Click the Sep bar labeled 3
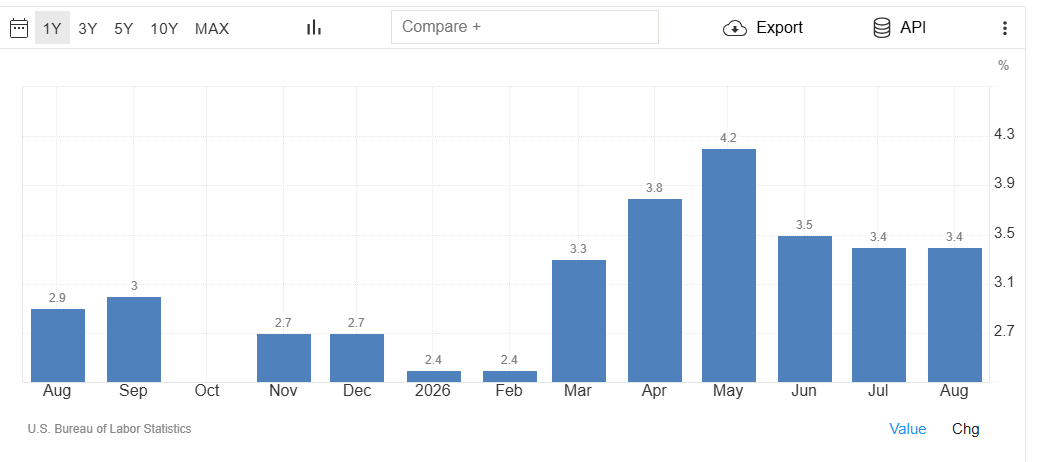 tap(134, 340)
